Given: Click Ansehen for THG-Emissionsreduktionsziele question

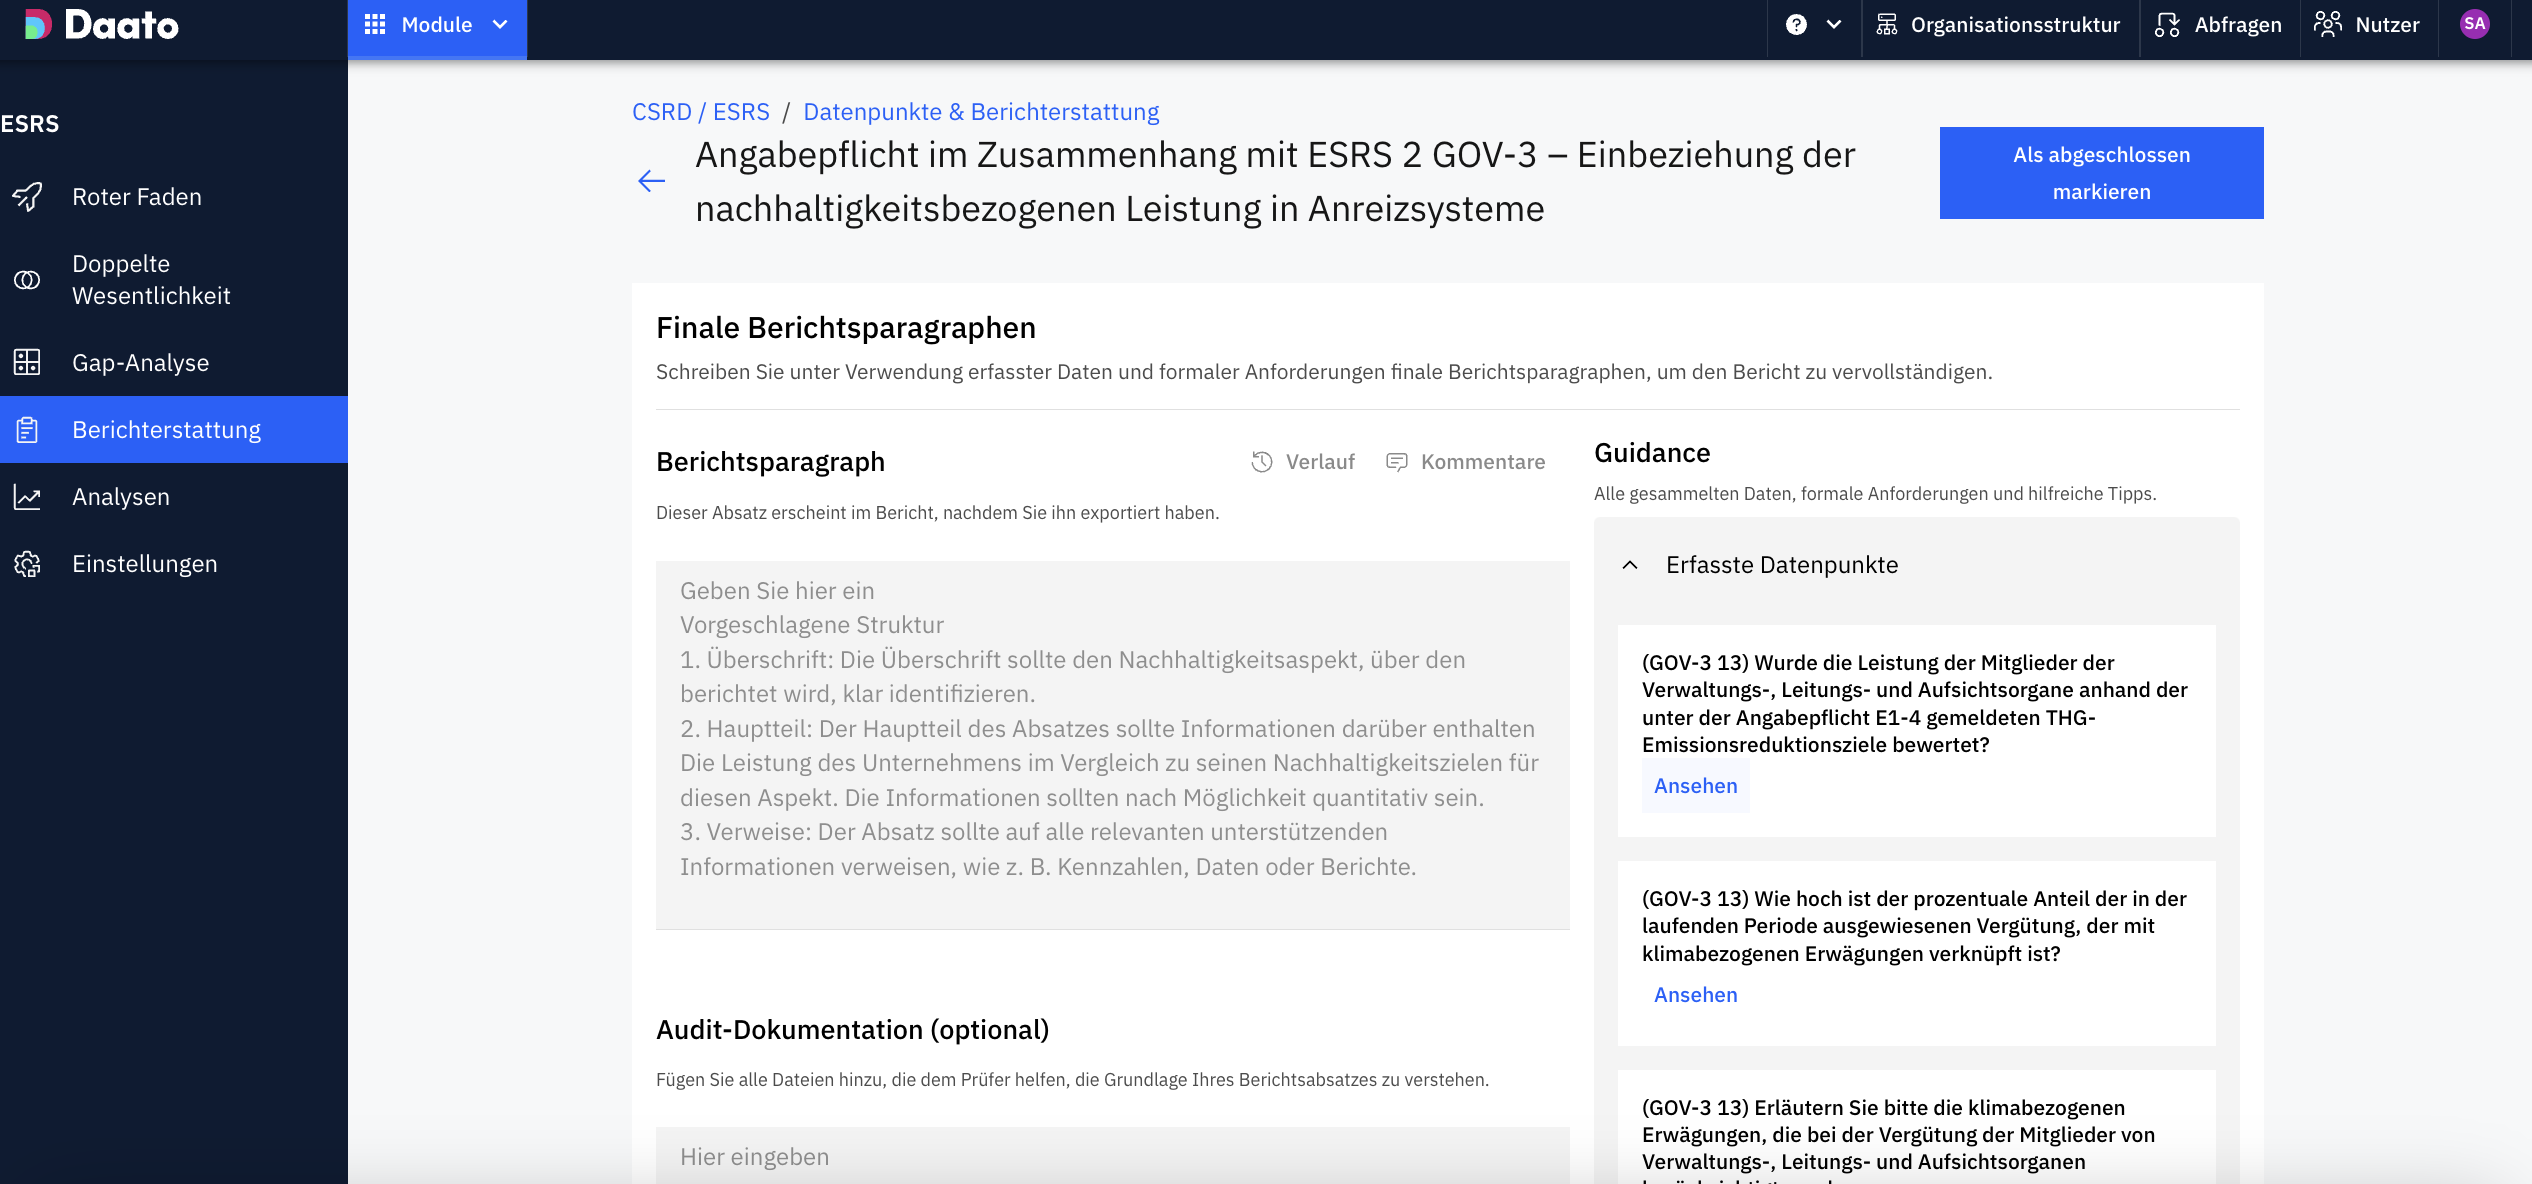Looking at the screenshot, I should (1695, 786).
